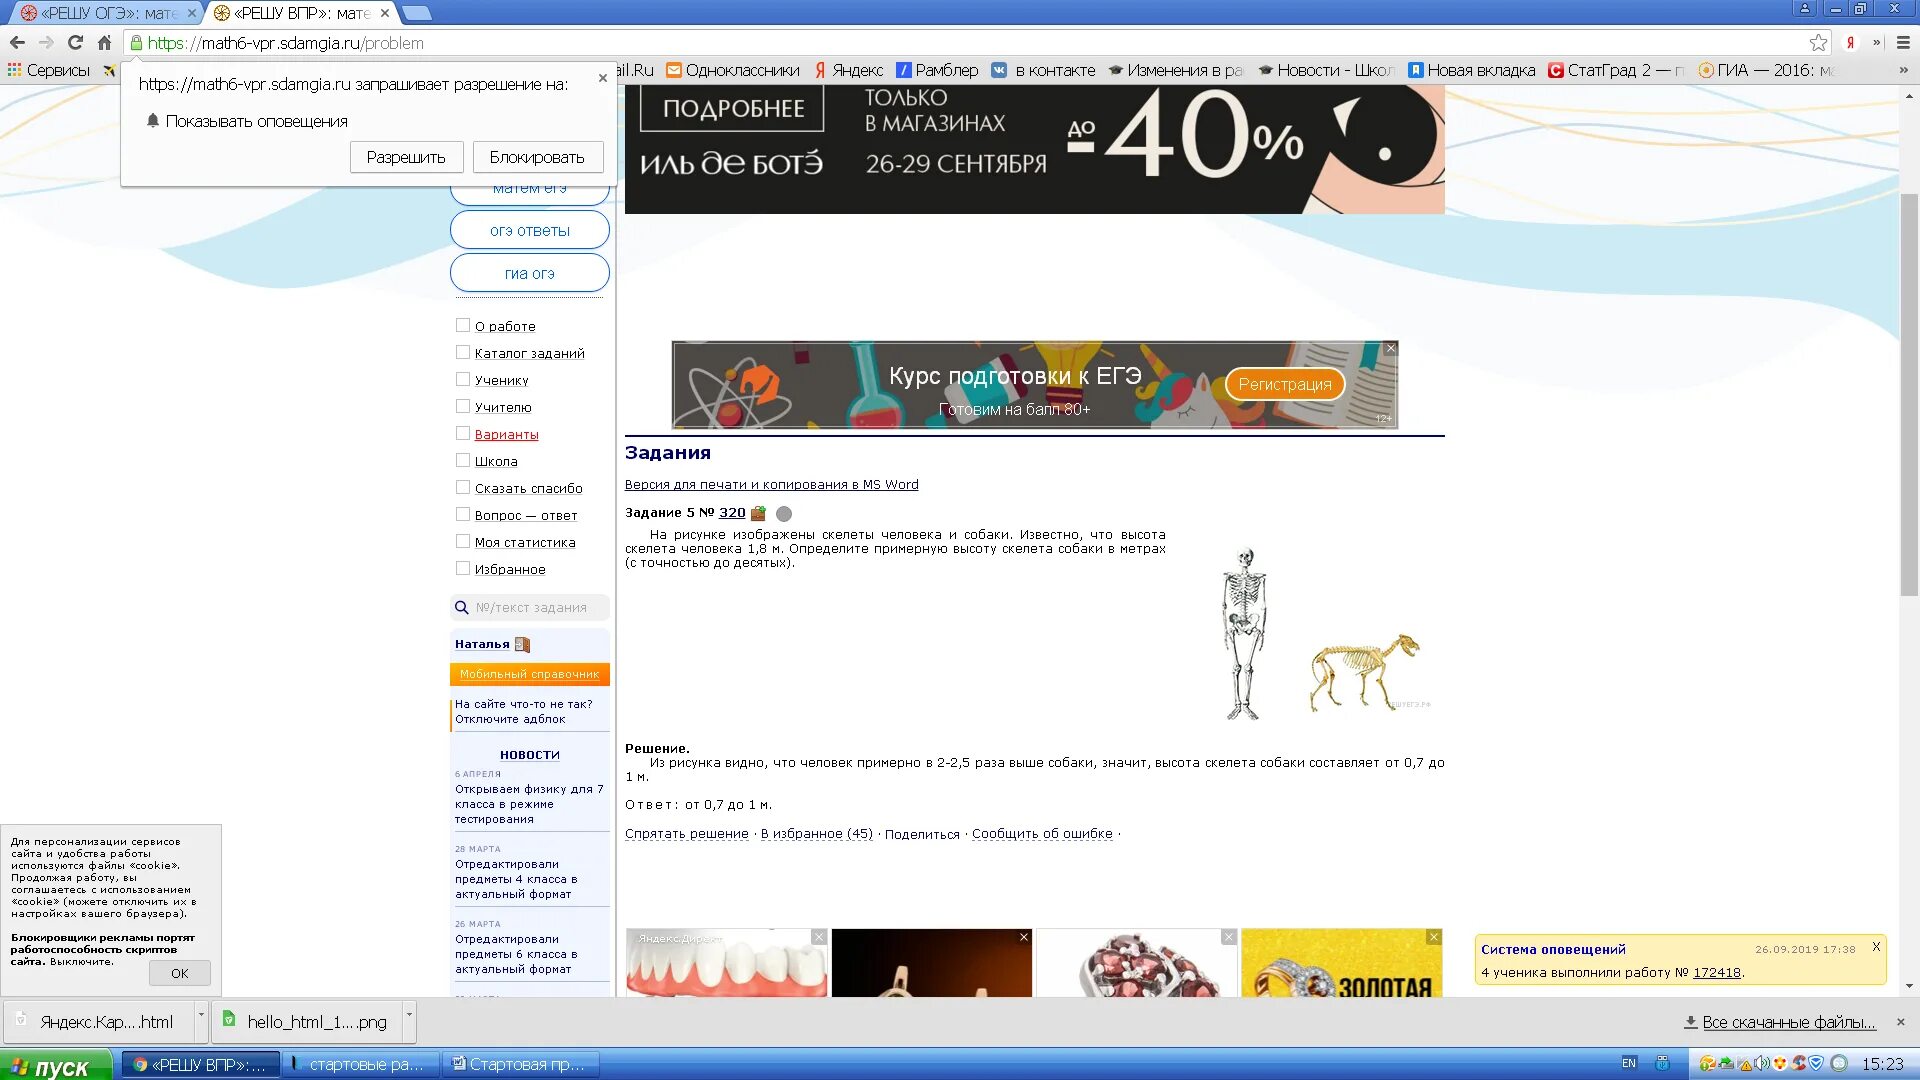Open new tab button
Viewport: 1920px width, 1080px height.
point(417,13)
